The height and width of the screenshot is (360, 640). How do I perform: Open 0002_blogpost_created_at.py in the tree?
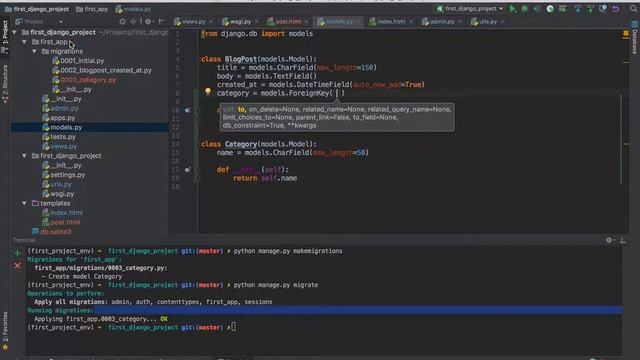102,70
